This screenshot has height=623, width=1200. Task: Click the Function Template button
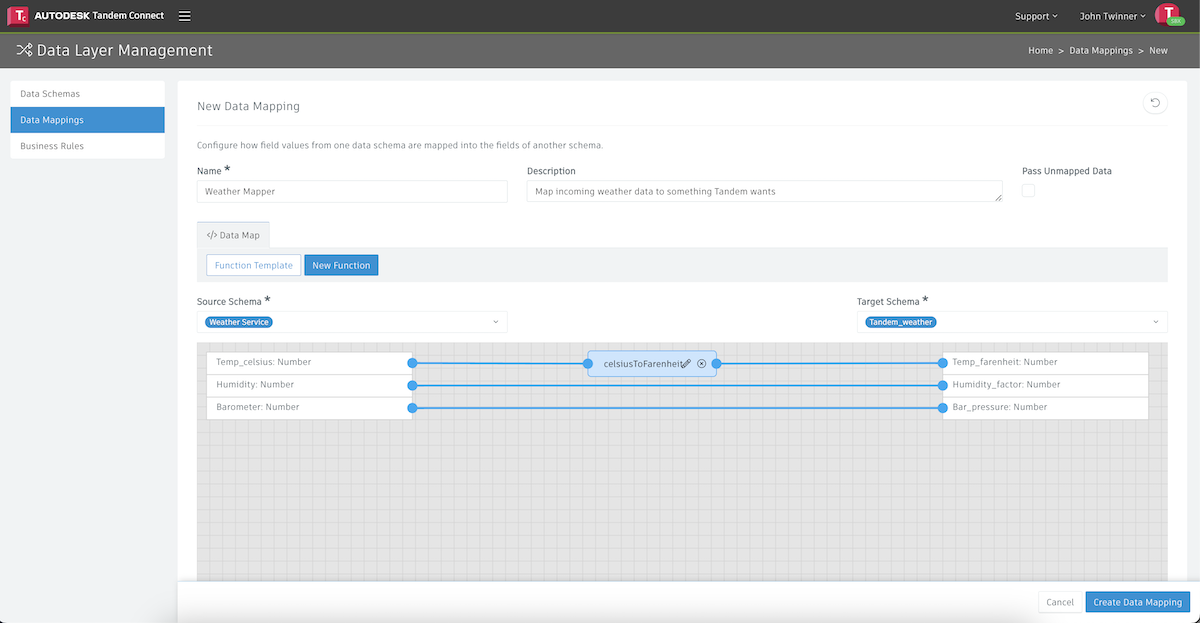(254, 265)
